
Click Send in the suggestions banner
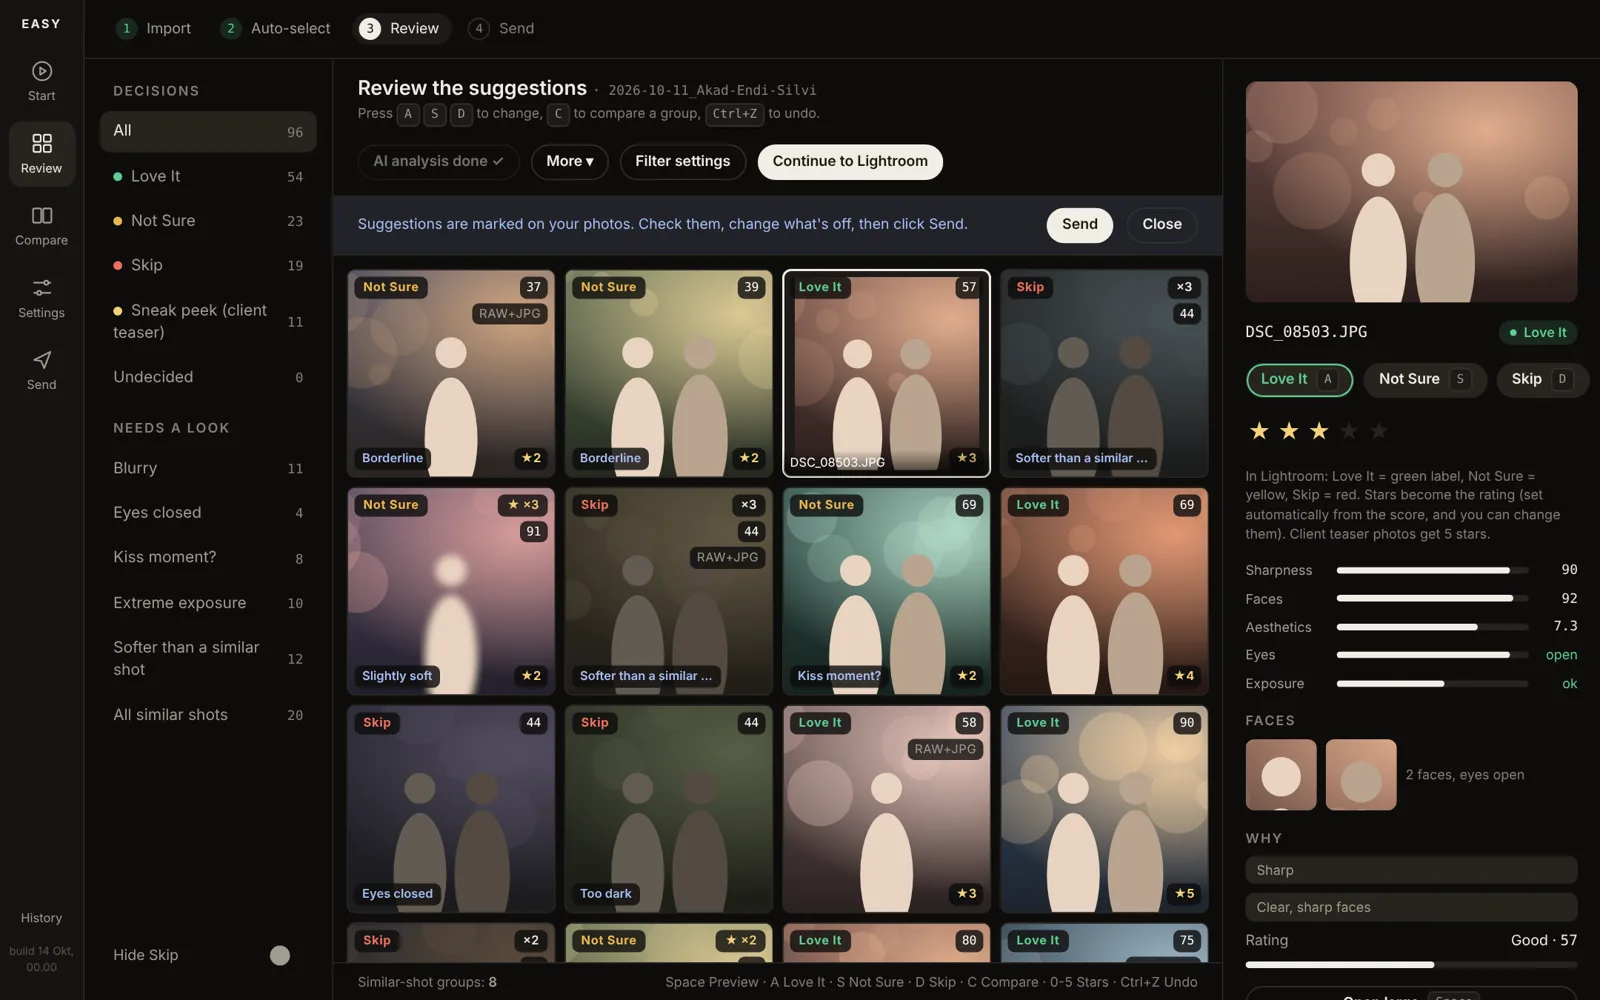[1080, 224]
